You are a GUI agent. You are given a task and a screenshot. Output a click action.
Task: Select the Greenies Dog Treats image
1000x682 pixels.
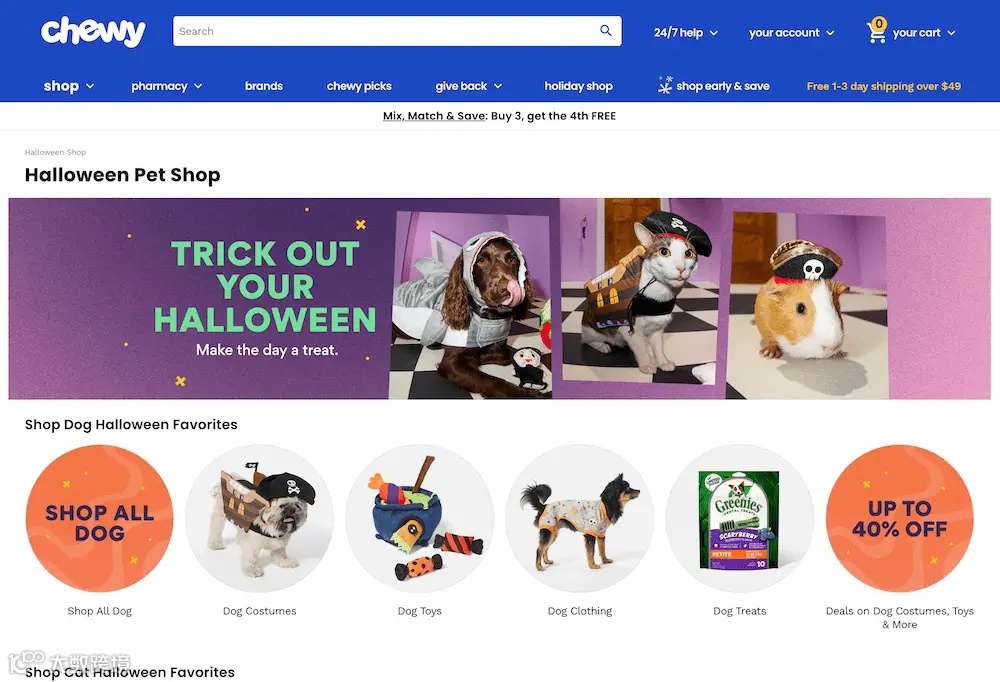click(x=740, y=518)
